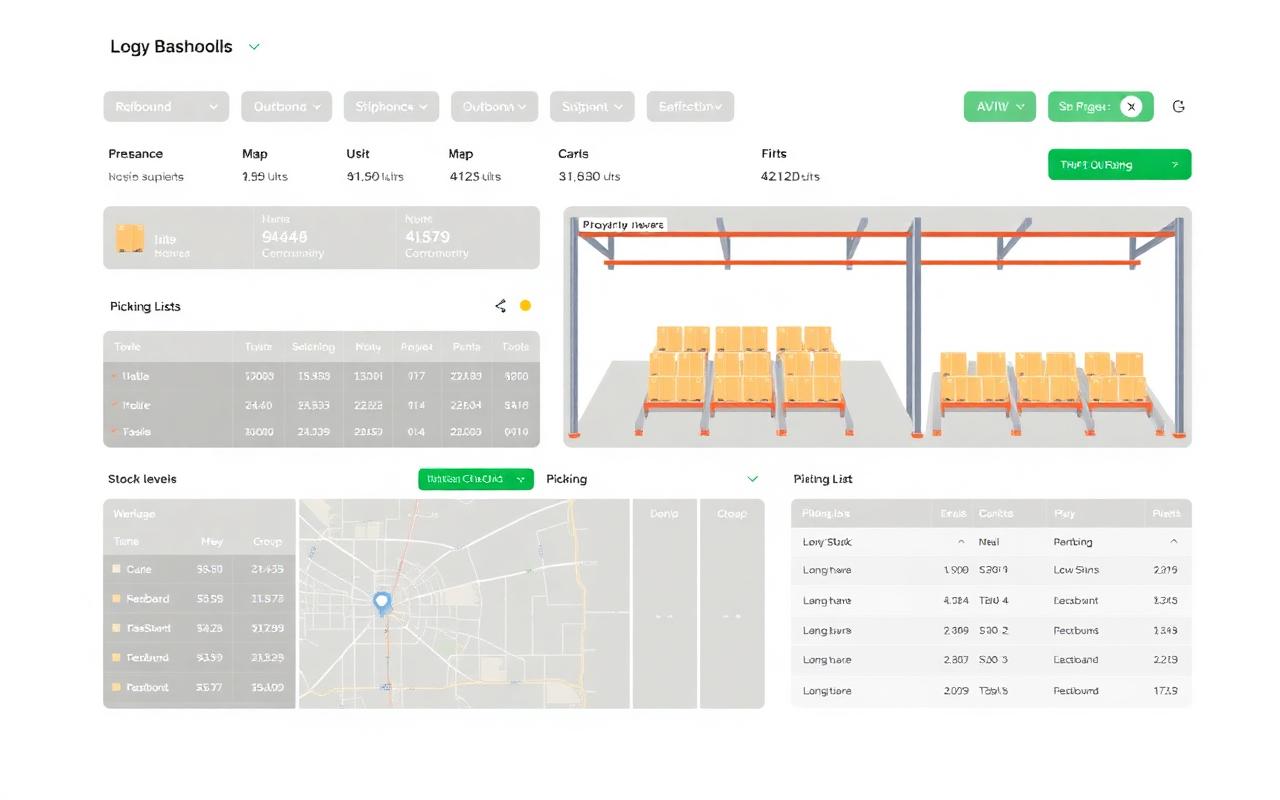
Task: Click the yellow status dot beside Picking Lists
Action: 526,306
